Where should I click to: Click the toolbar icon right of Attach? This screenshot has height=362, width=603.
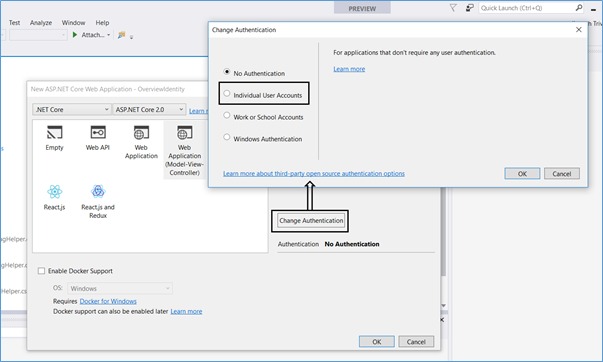122,35
